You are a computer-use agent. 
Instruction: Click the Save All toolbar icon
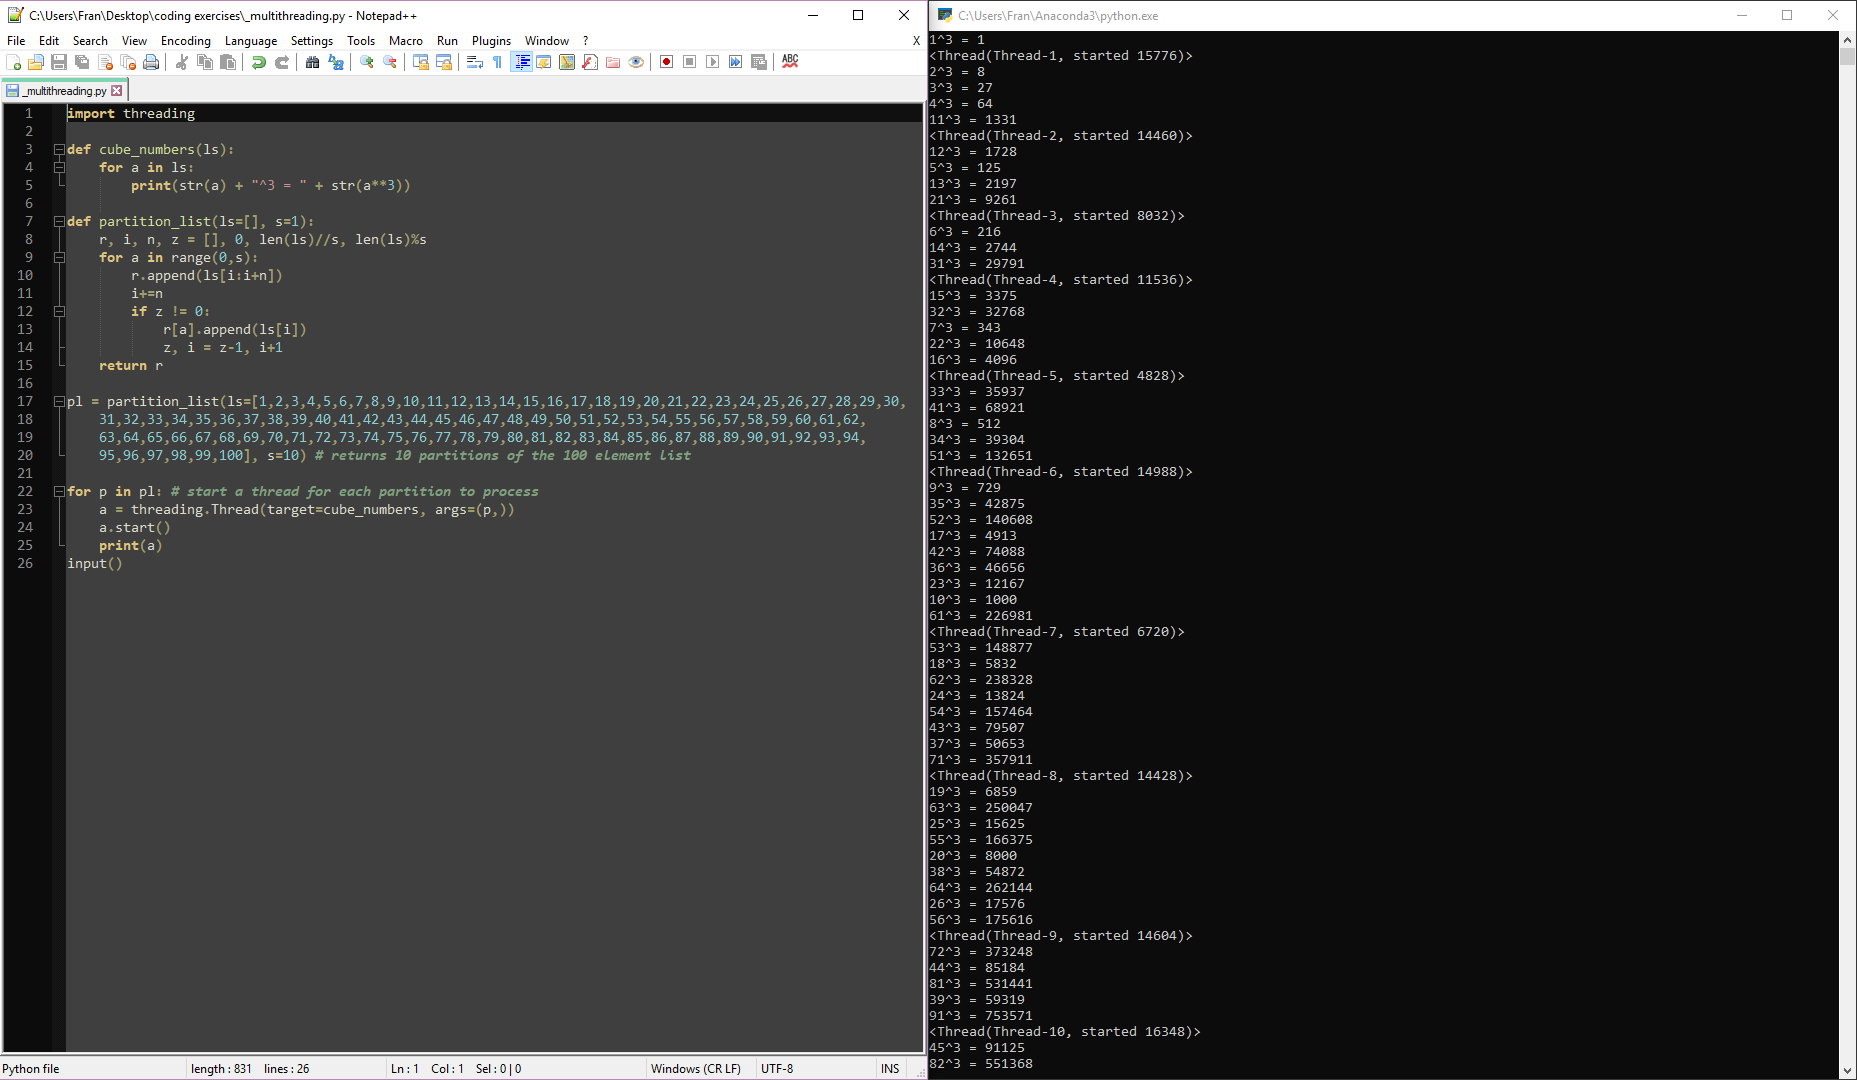point(82,62)
